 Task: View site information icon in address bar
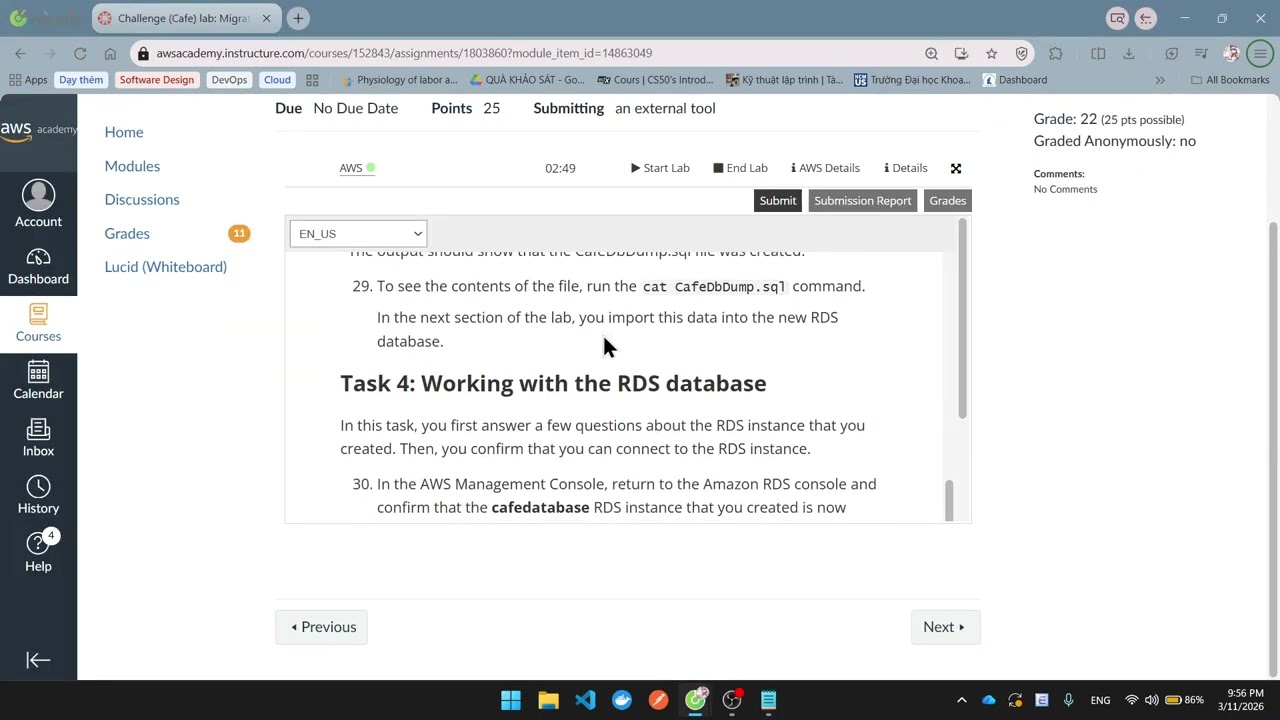pos(144,53)
